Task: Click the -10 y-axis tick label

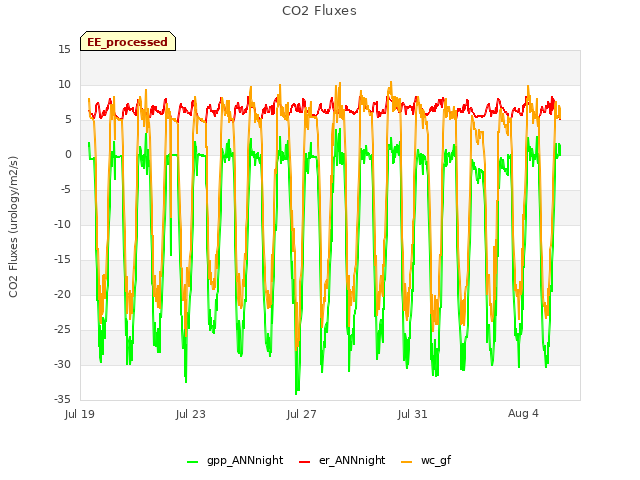Action: point(62,224)
